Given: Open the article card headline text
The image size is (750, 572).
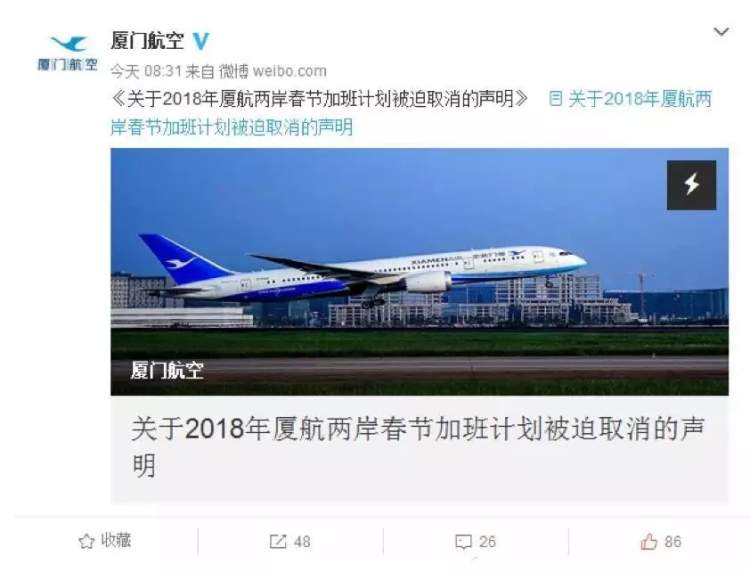Looking at the screenshot, I should 418,447.
